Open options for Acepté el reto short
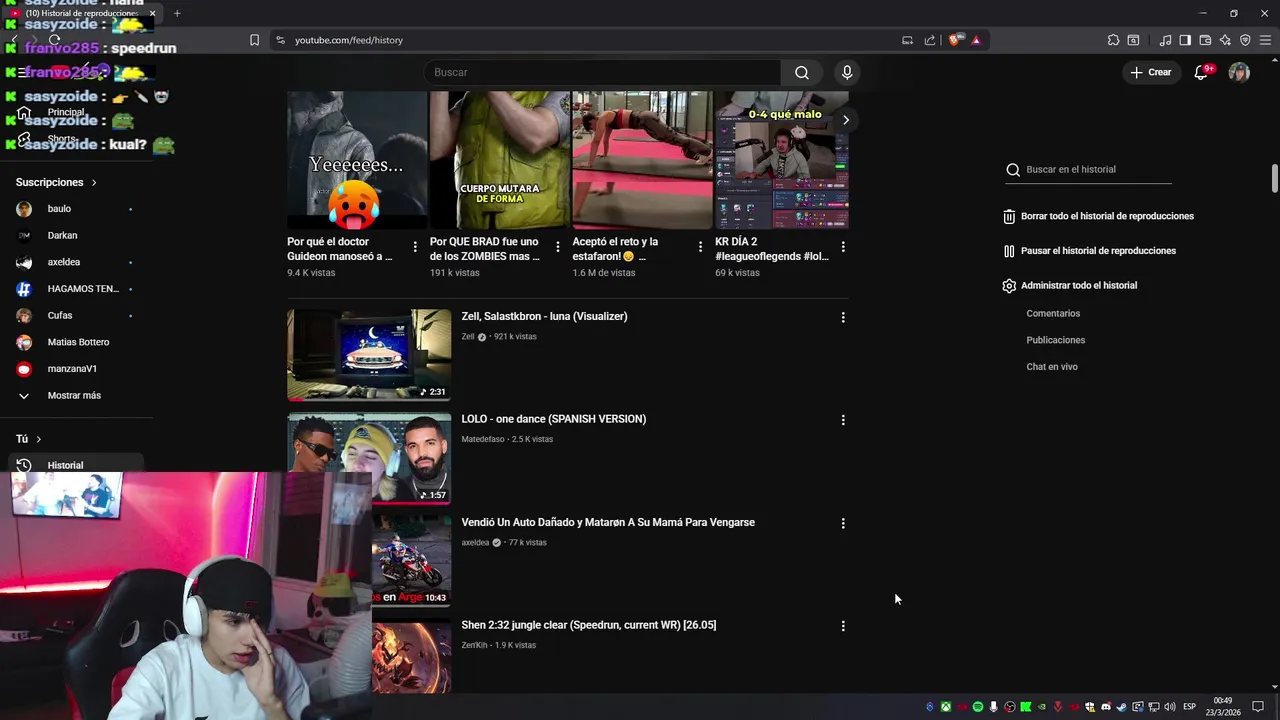 (700, 246)
